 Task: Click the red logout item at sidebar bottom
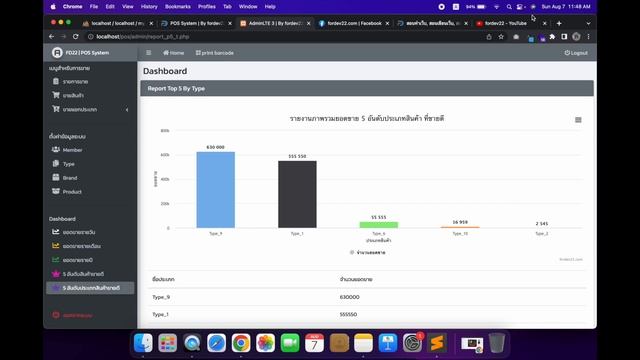point(73,315)
